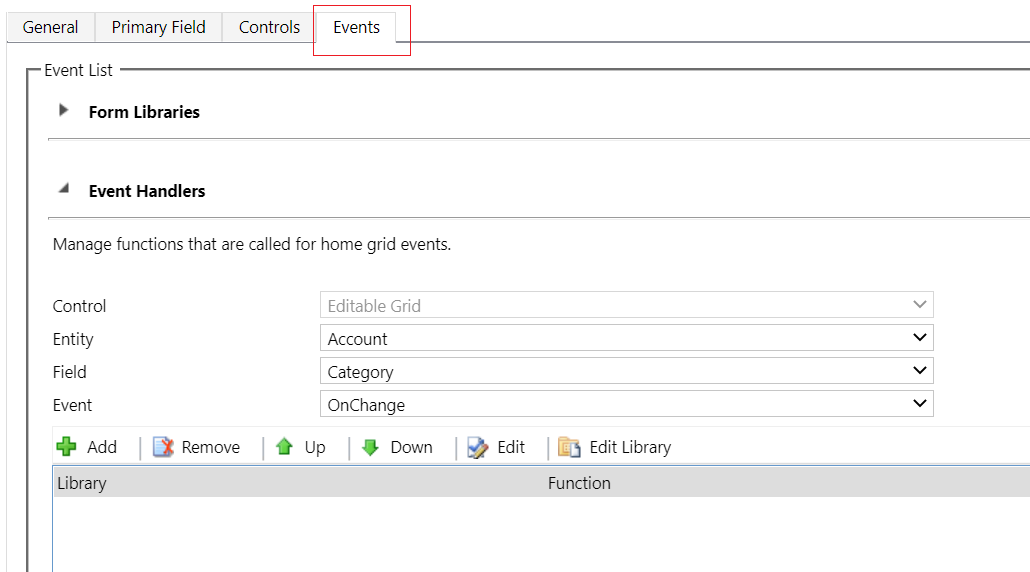Expand the Form Libraries section triangle
The height and width of the screenshot is (572, 1030).
64,111
